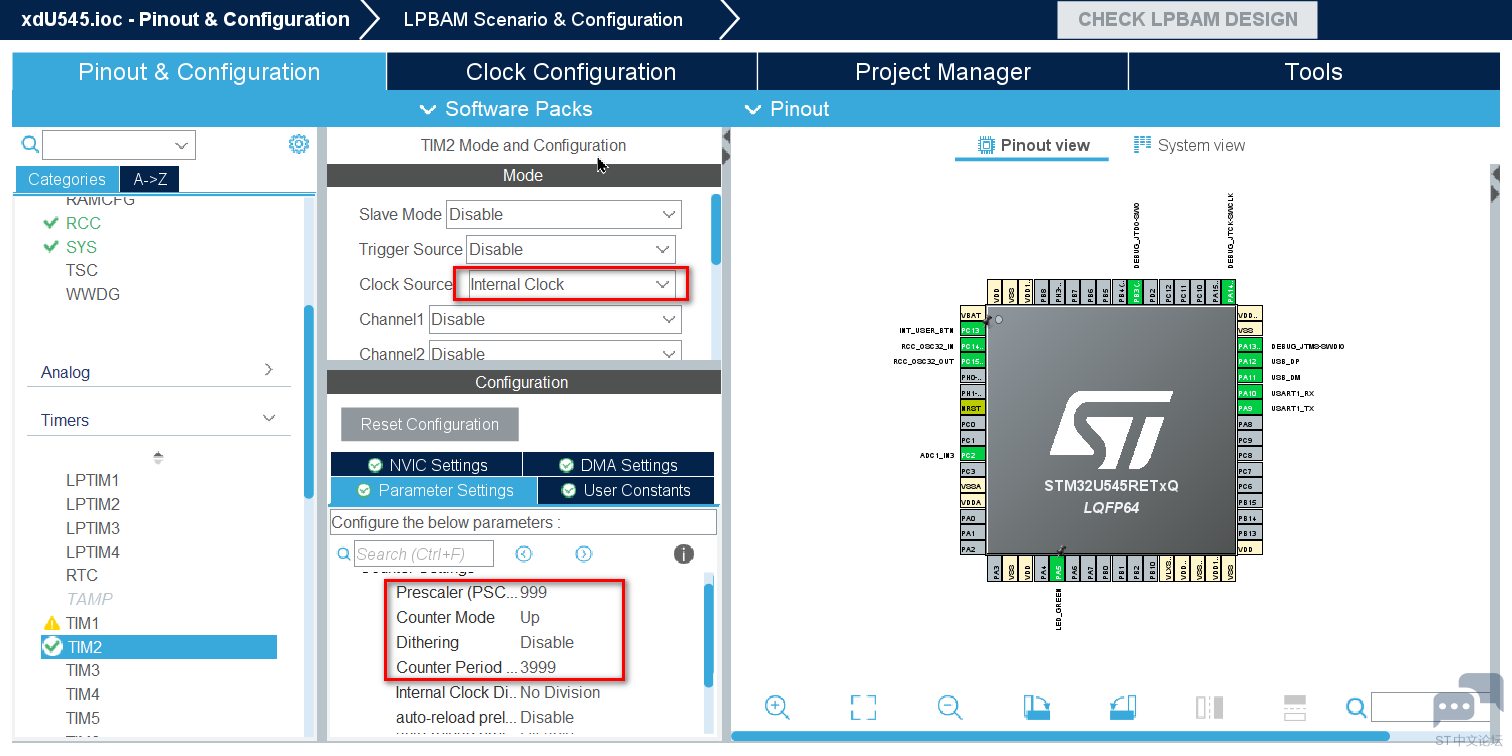Select RTC in the Timers list
The image size is (1512, 756).
point(82,575)
